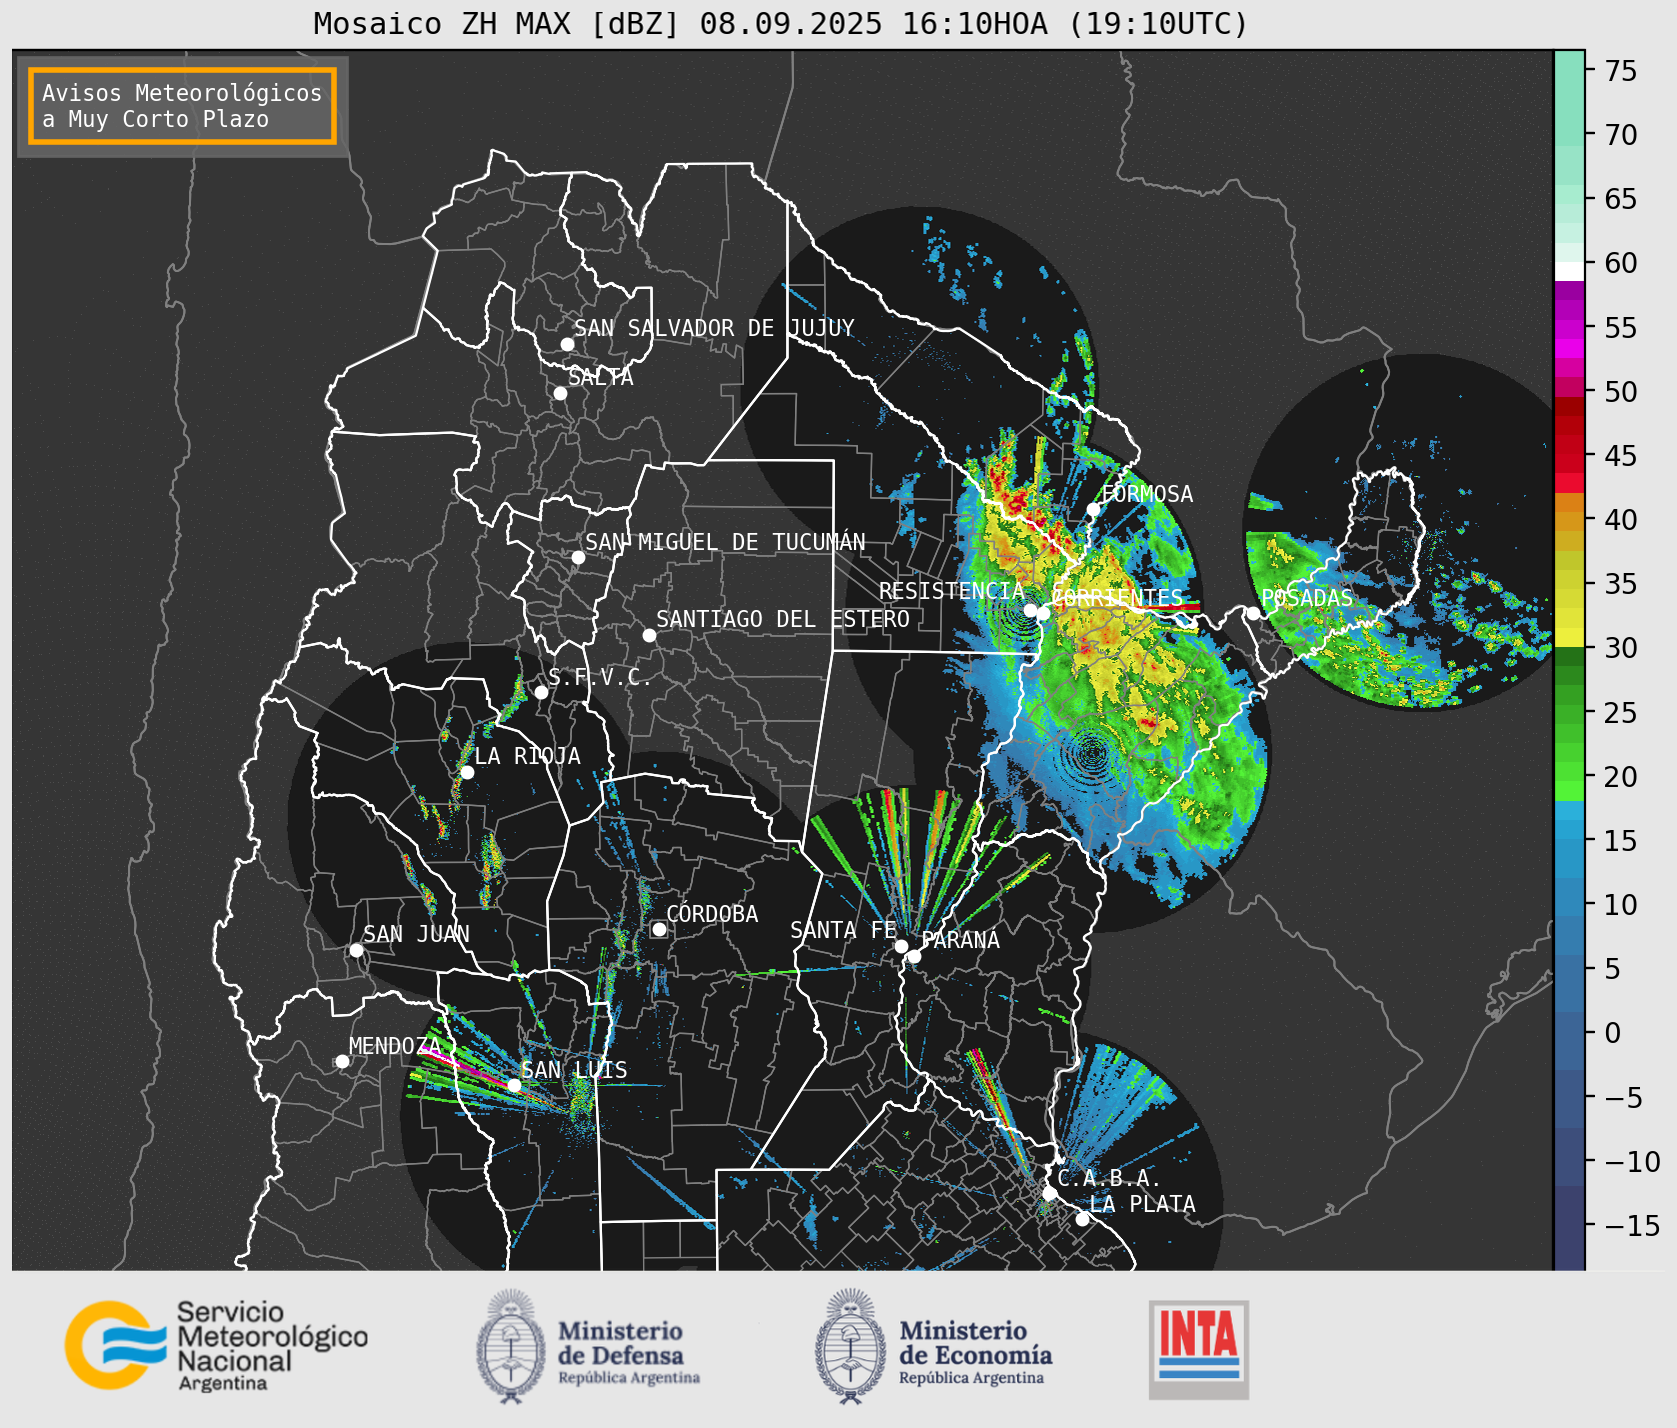Click the CÓRDOBA label text
Image resolution: width=1677 pixels, height=1428 pixels.
pyautogui.click(x=712, y=914)
